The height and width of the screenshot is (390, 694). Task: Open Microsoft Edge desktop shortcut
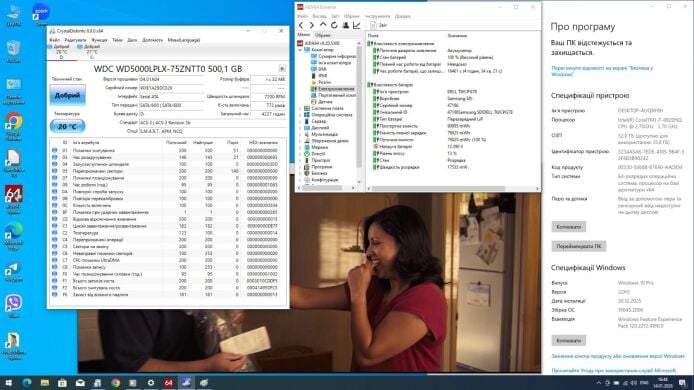14,236
